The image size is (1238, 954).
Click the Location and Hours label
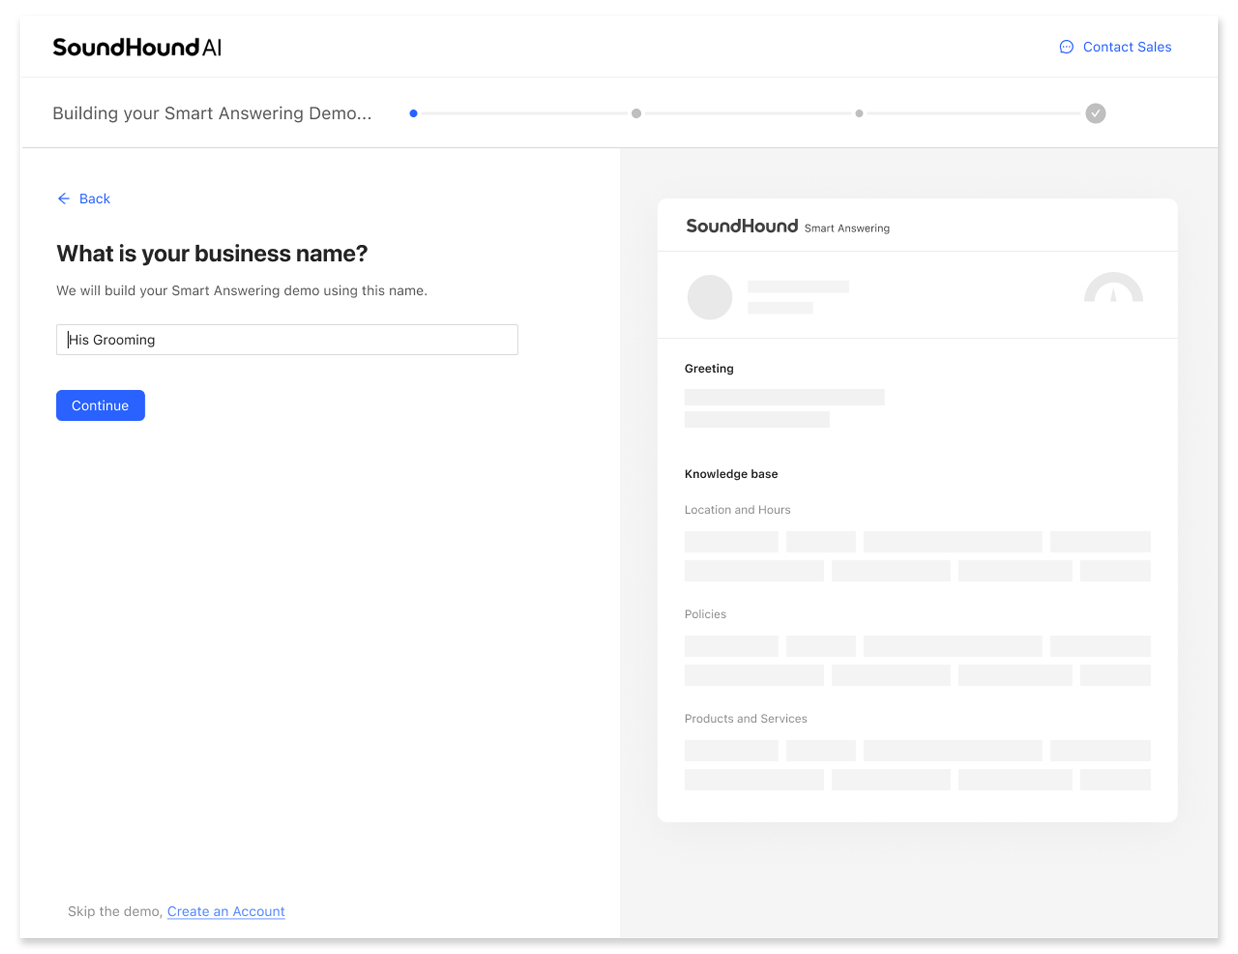click(x=737, y=509)
